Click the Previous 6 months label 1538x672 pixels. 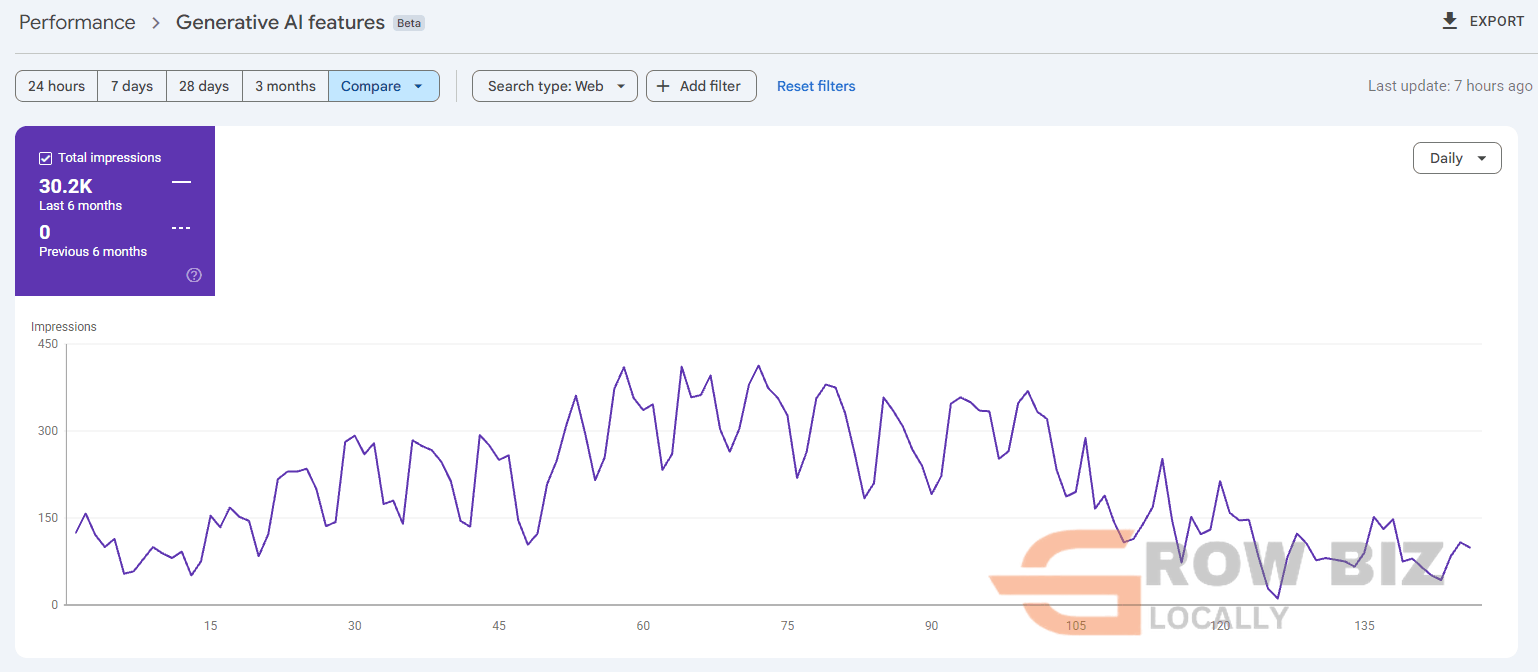pos(93,252)
